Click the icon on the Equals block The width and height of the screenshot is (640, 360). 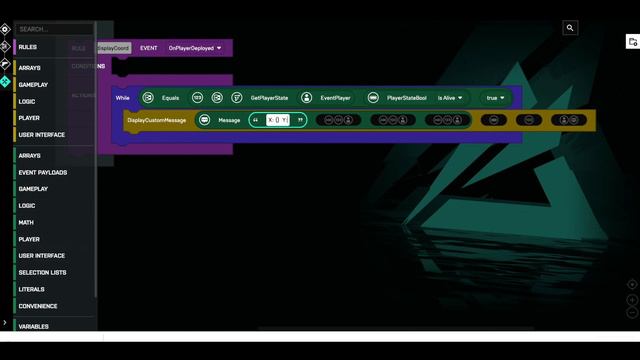[148, 98]
